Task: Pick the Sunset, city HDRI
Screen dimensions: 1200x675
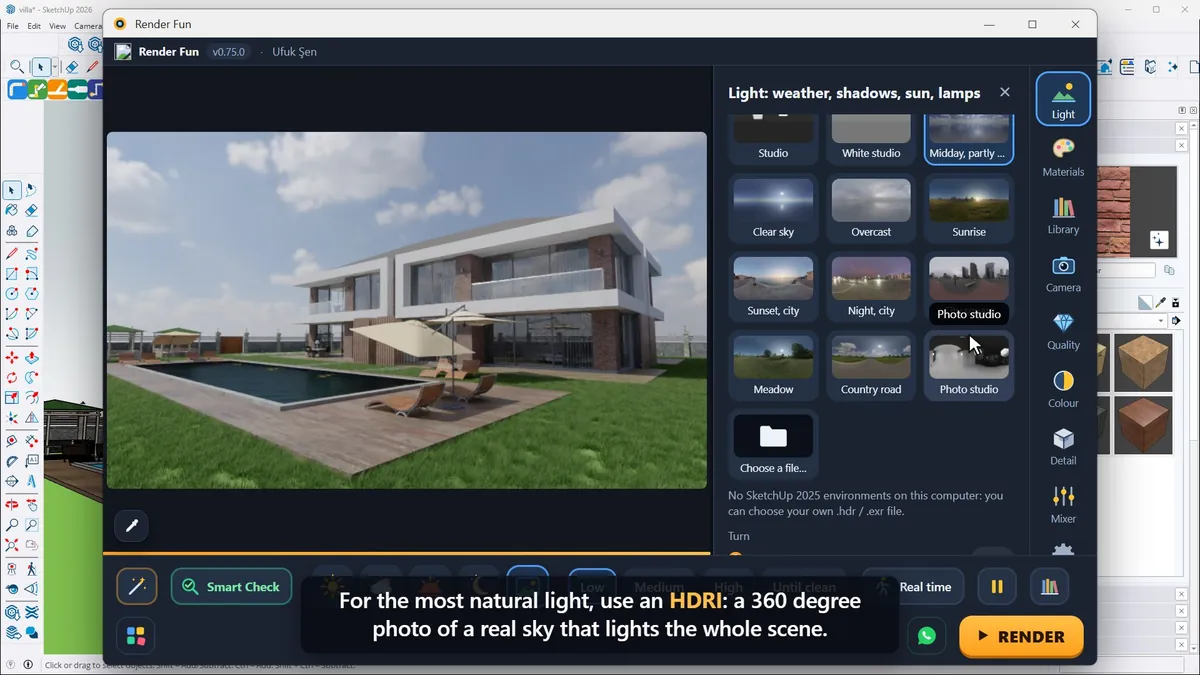Action: click(773, 287)
